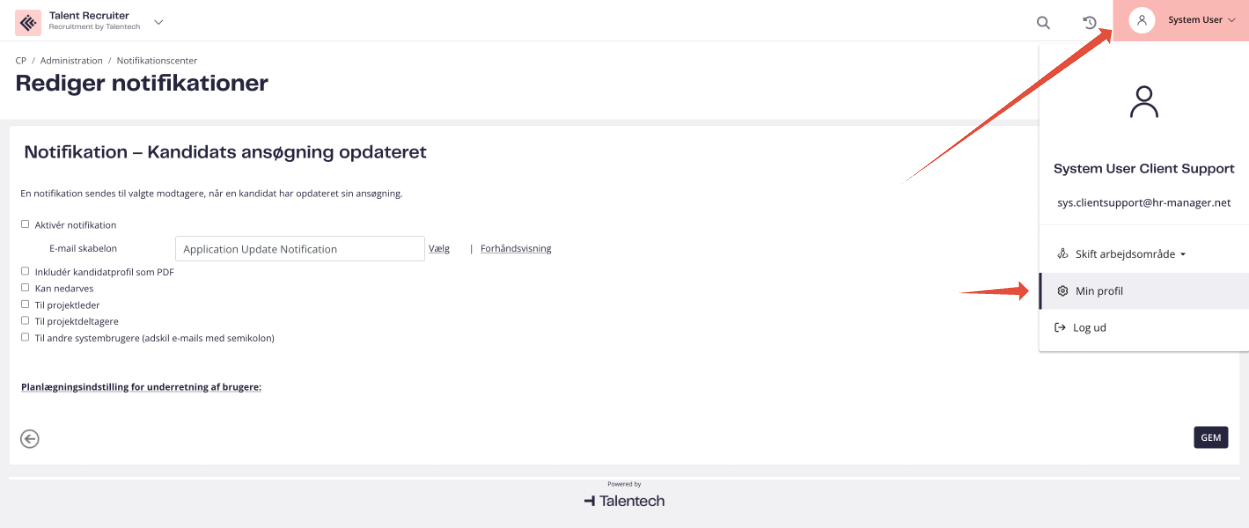Viewport: 1249px width, 528px height.
Task: Click the System User avatar icon
Action: 1142,20
